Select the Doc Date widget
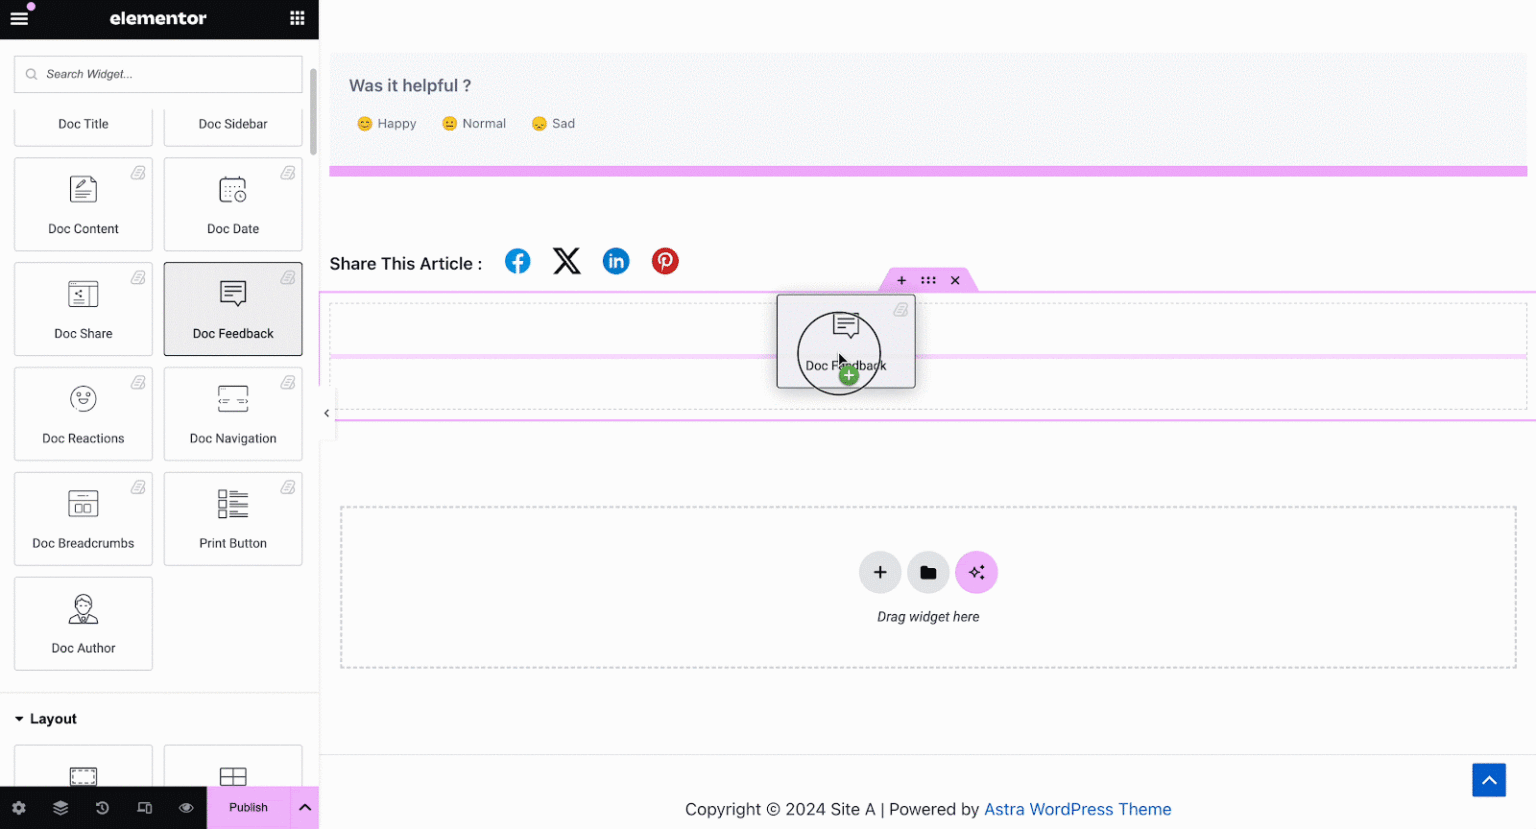1536x829 pixels. 233,204
